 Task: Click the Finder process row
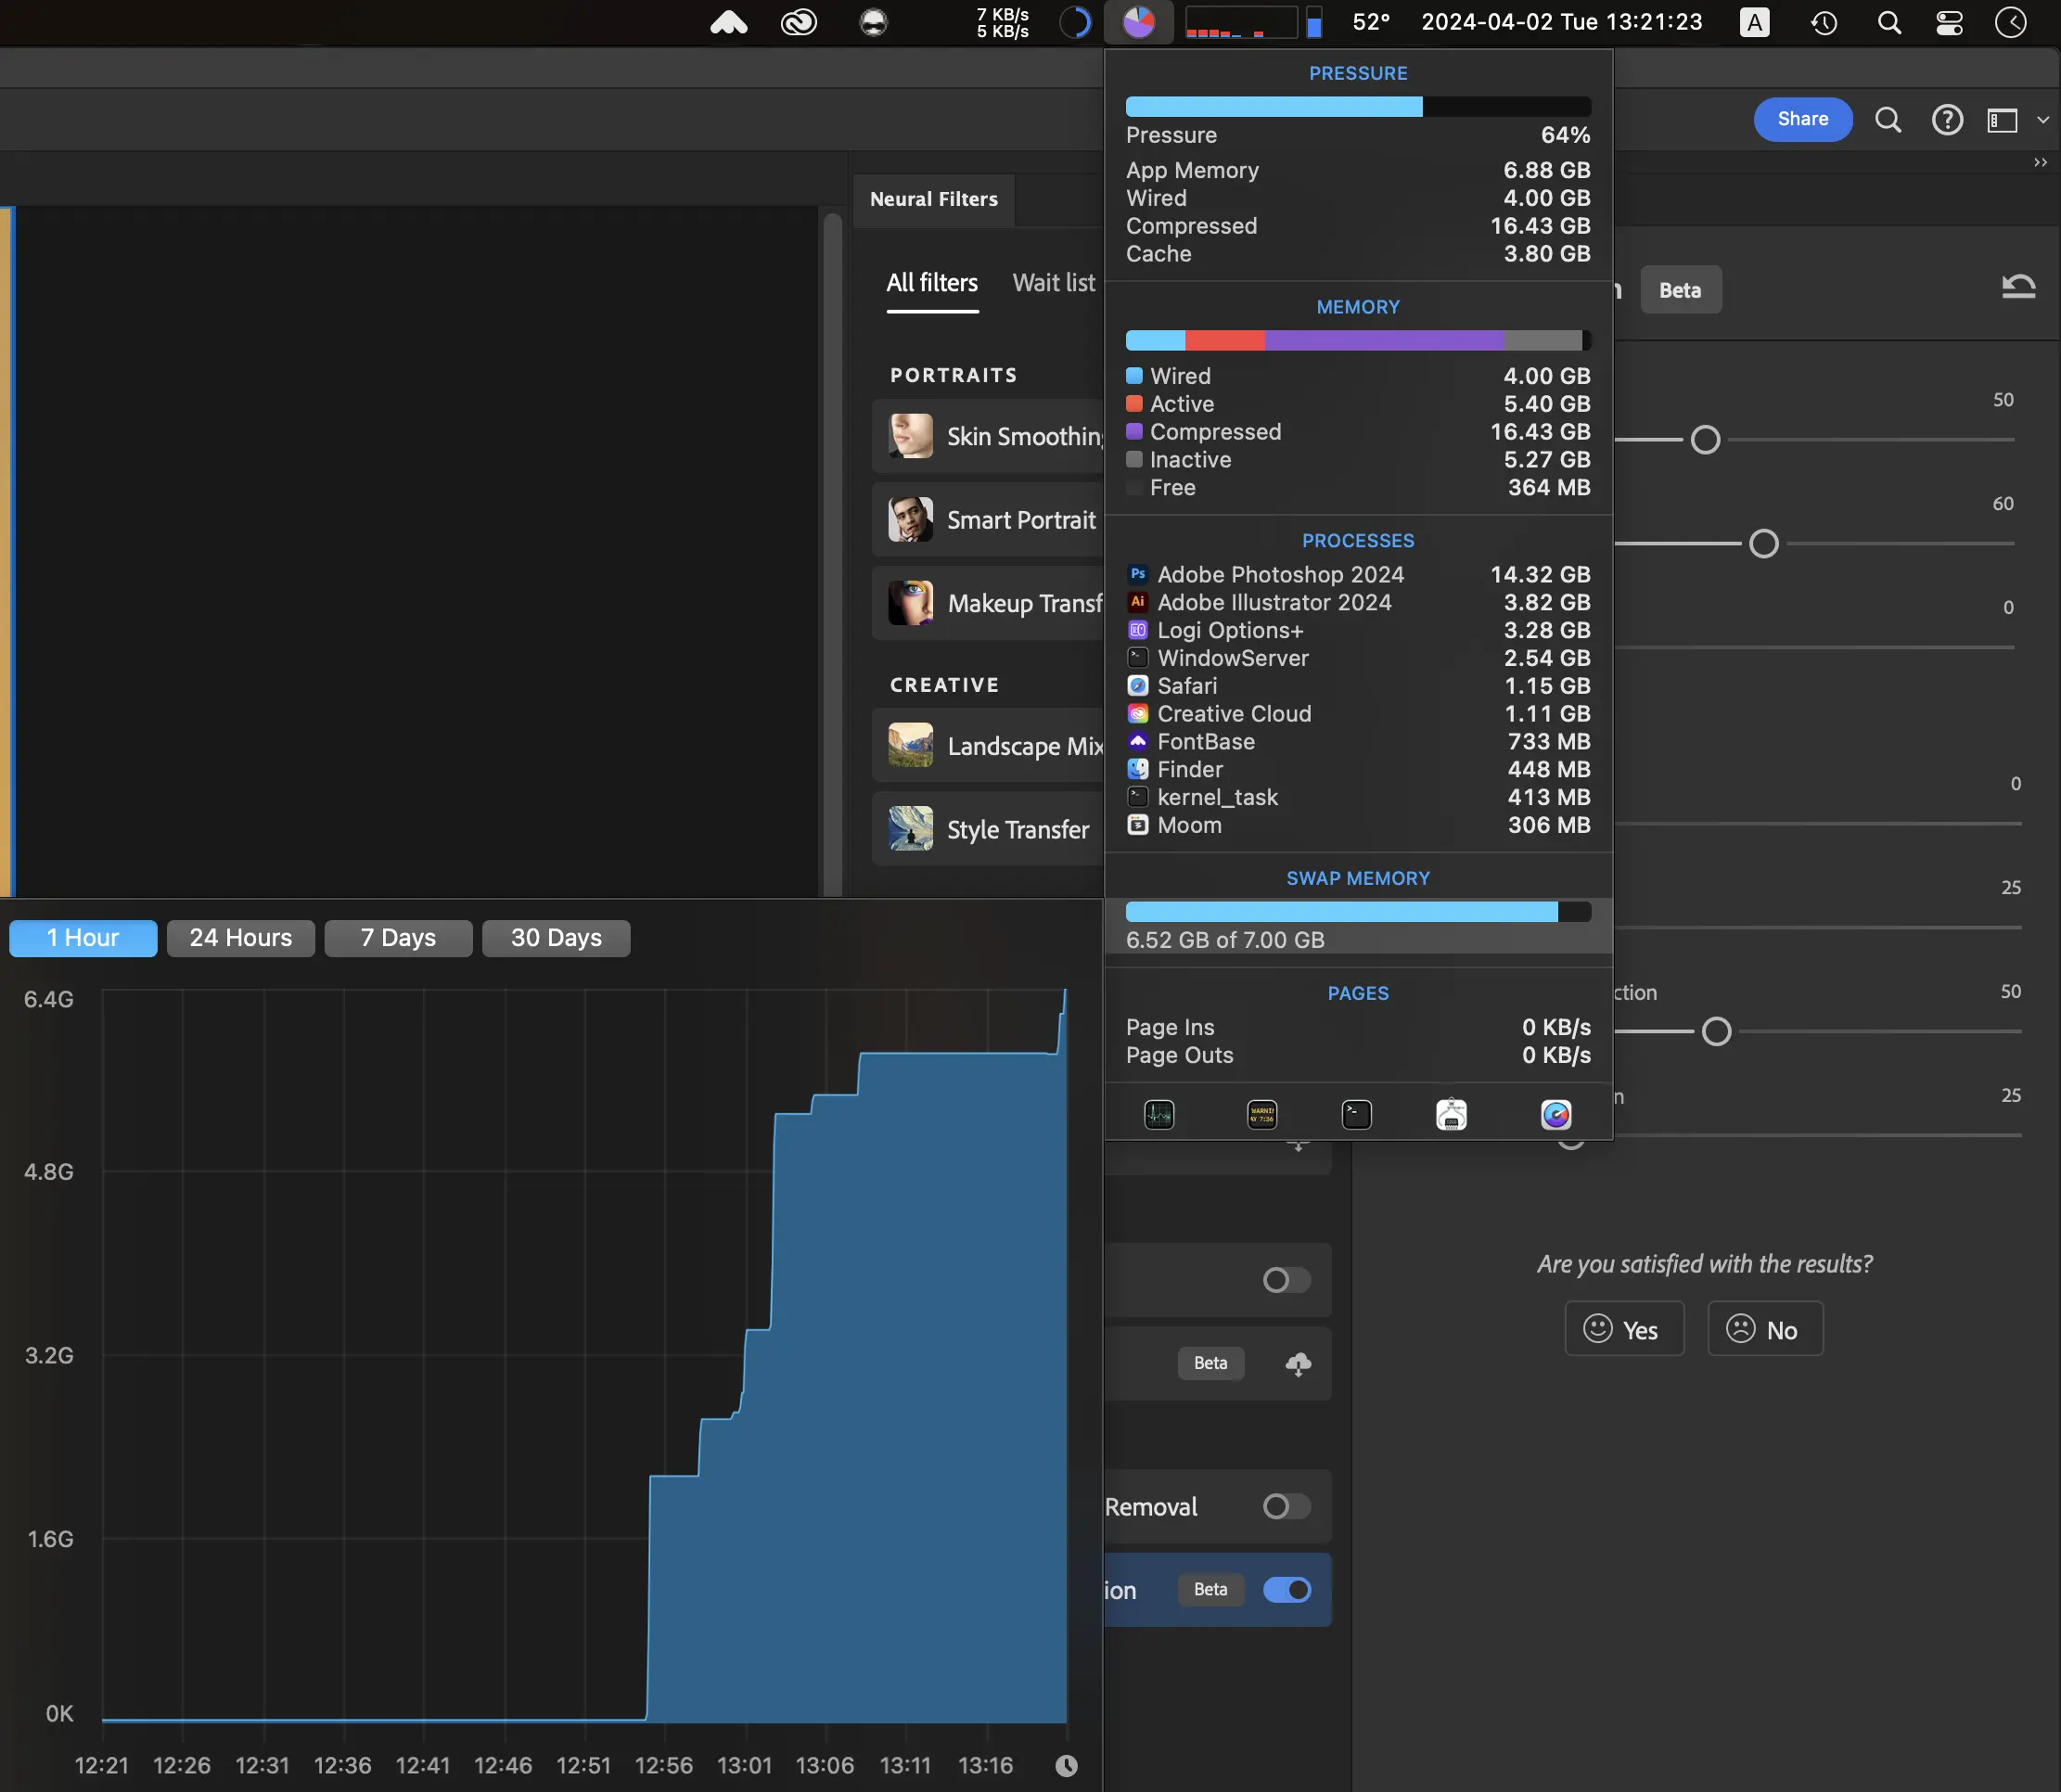(x=1358, y=770)
